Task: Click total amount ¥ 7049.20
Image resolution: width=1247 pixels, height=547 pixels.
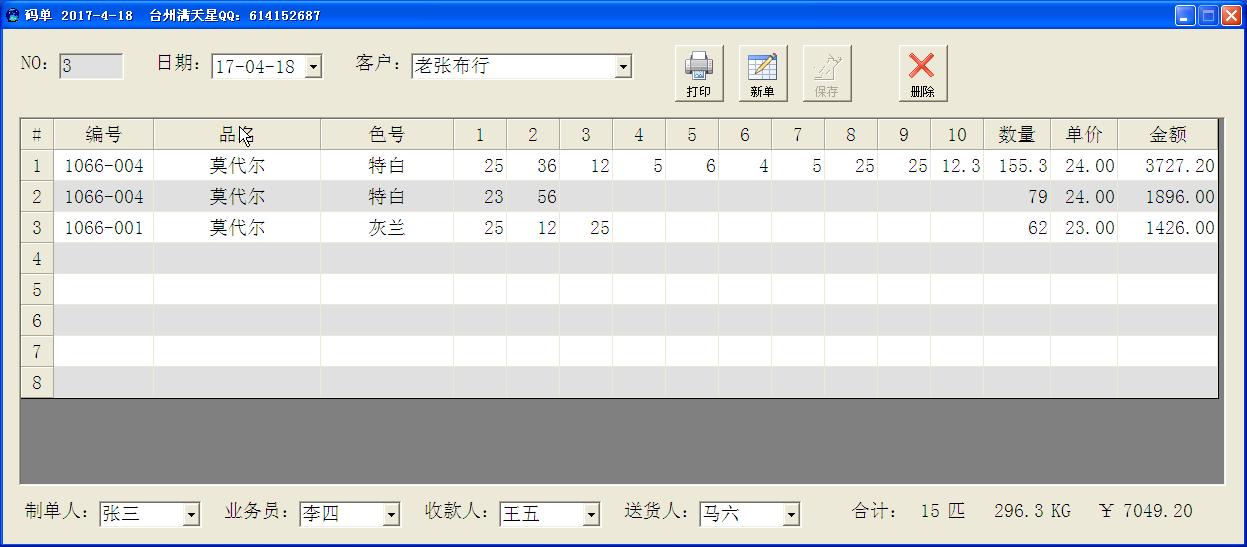Action: [x=1145, y=511]
